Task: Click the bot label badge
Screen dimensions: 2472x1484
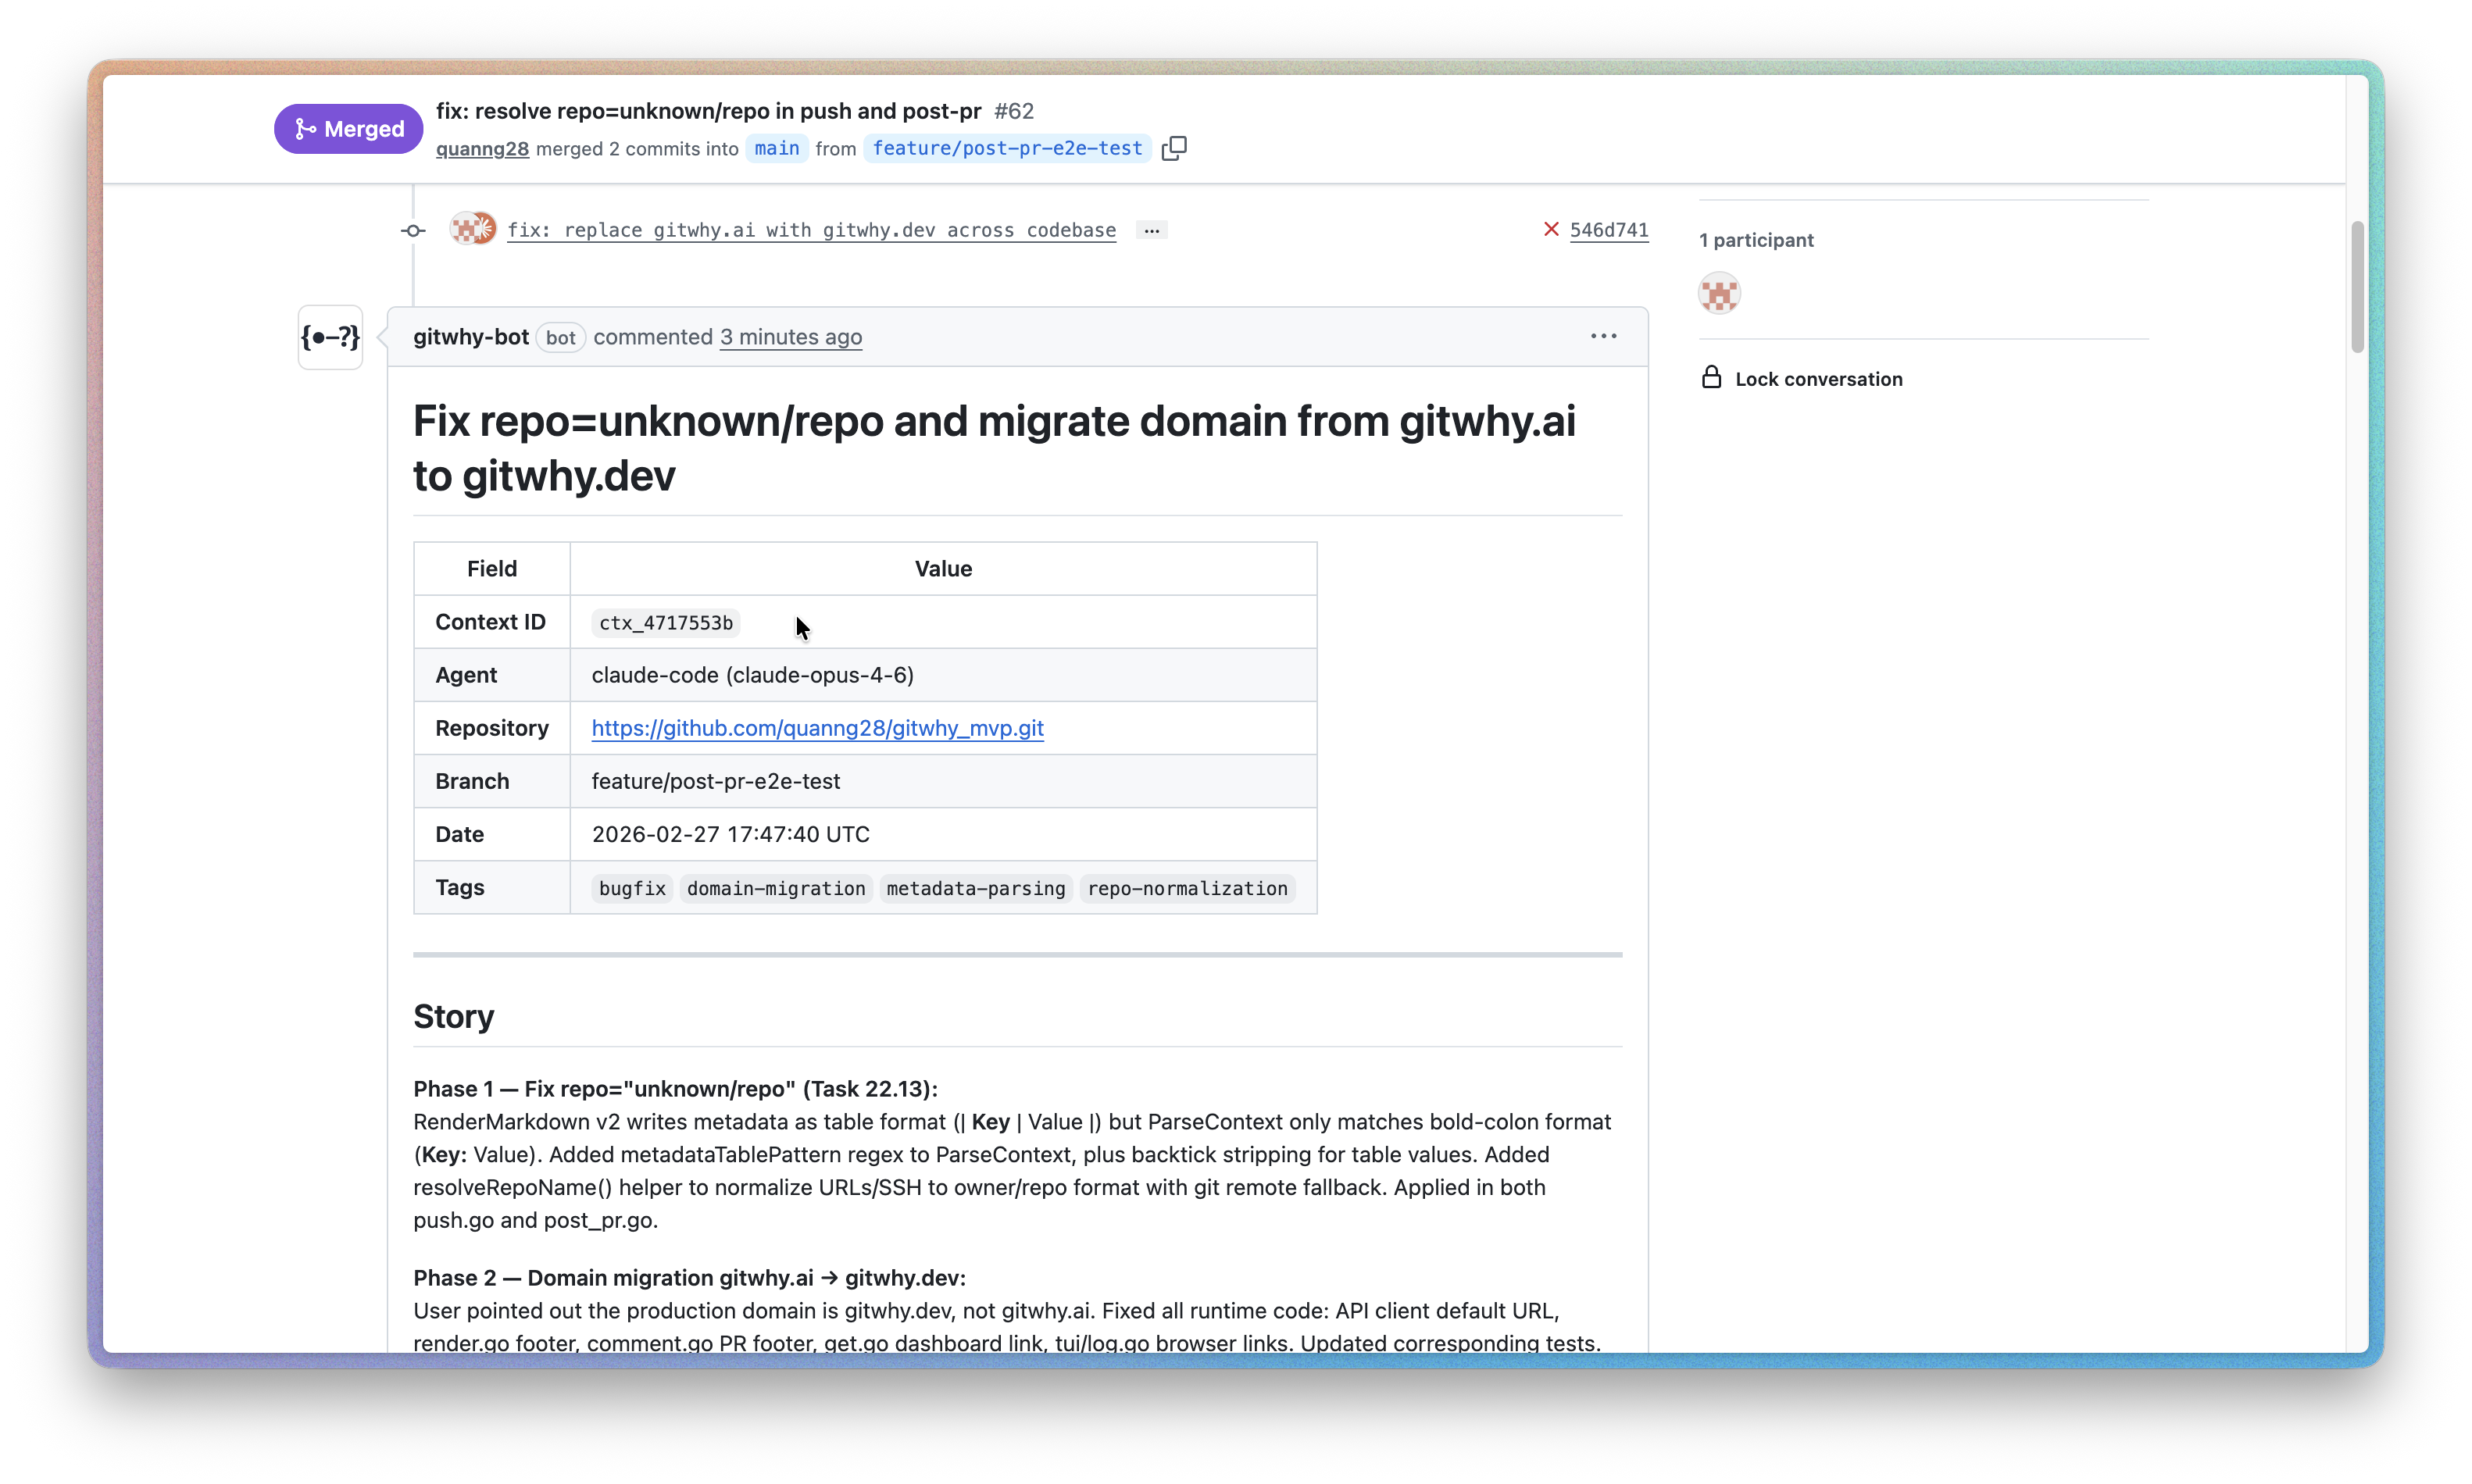Action: pyautogui.click(x=560, y=337)
